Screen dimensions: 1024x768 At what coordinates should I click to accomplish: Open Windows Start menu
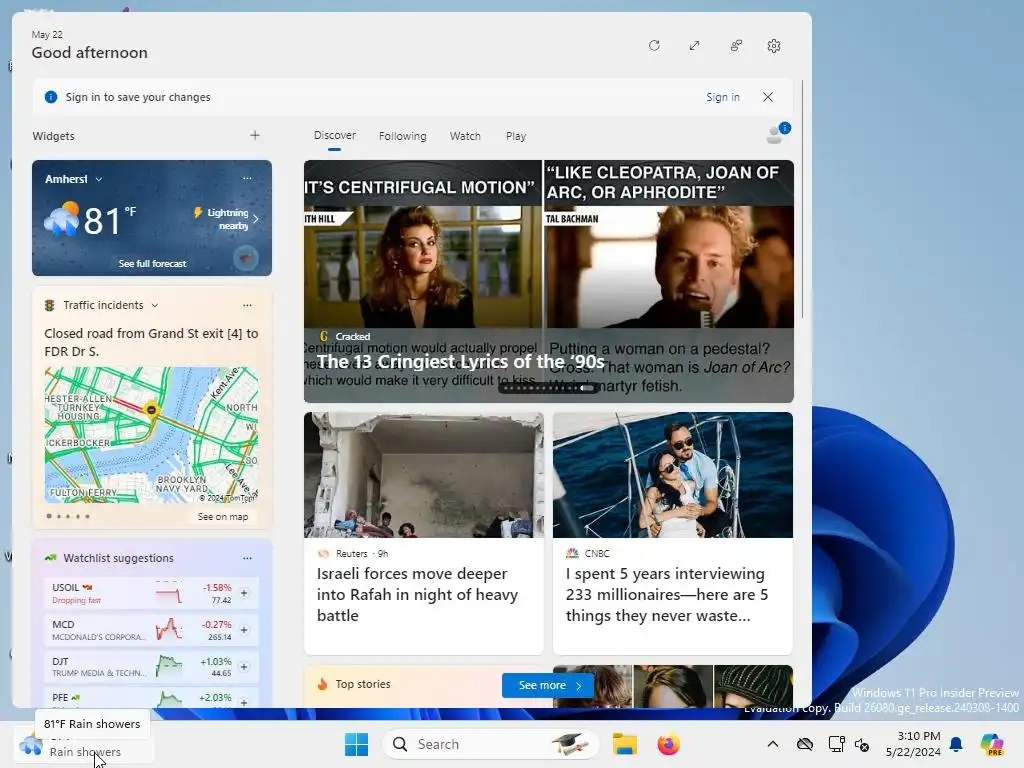357,744
